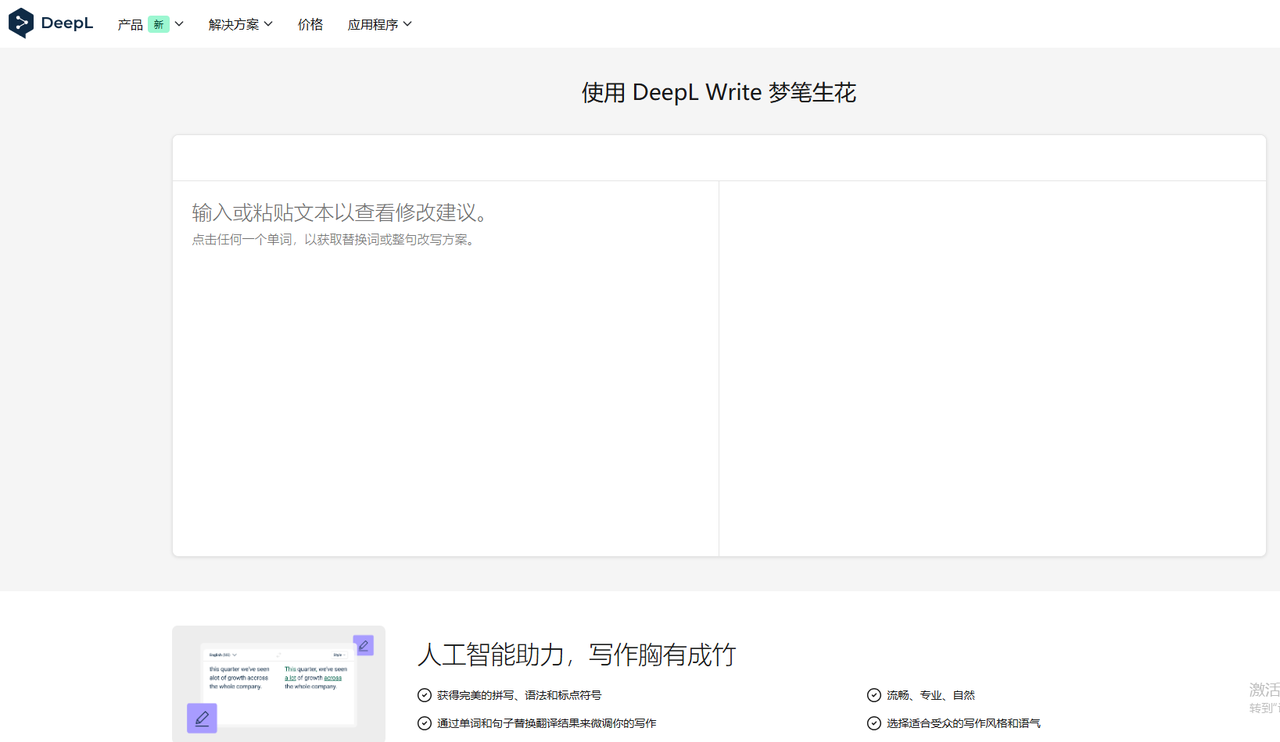Screen dimensions: 1280x742
Task: Click checkmark icon beside 选择适合受众的写作风格
Action: [x=874, y=723]
